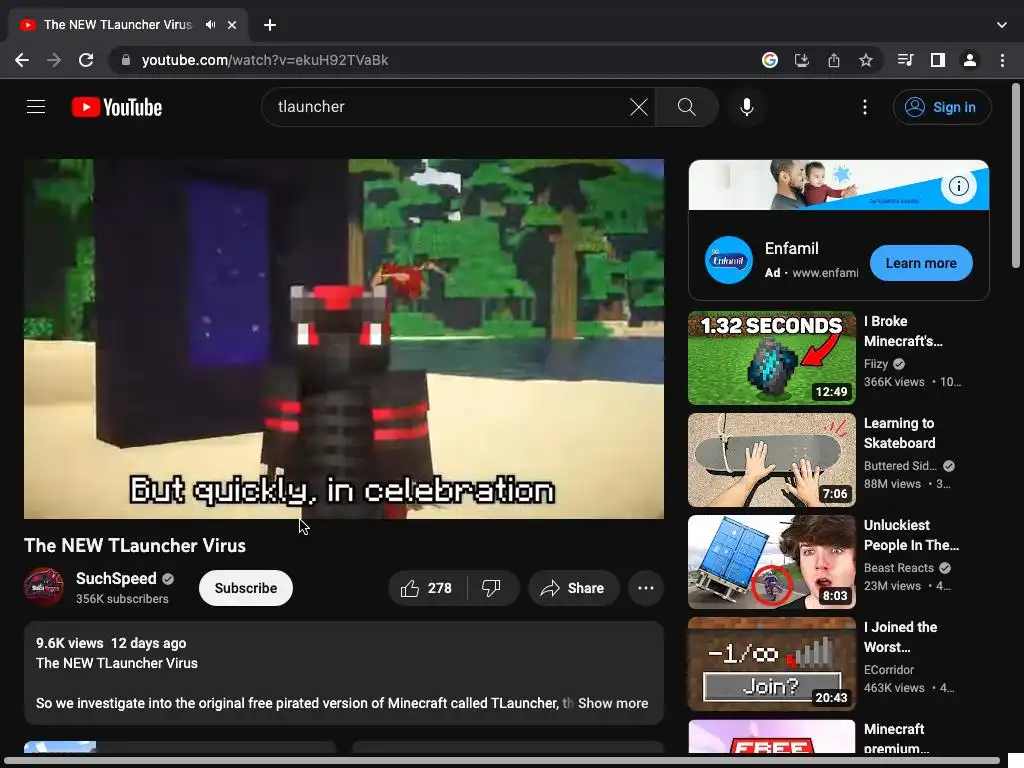Open the SuchSpeed channel avatar

point(44,587)
